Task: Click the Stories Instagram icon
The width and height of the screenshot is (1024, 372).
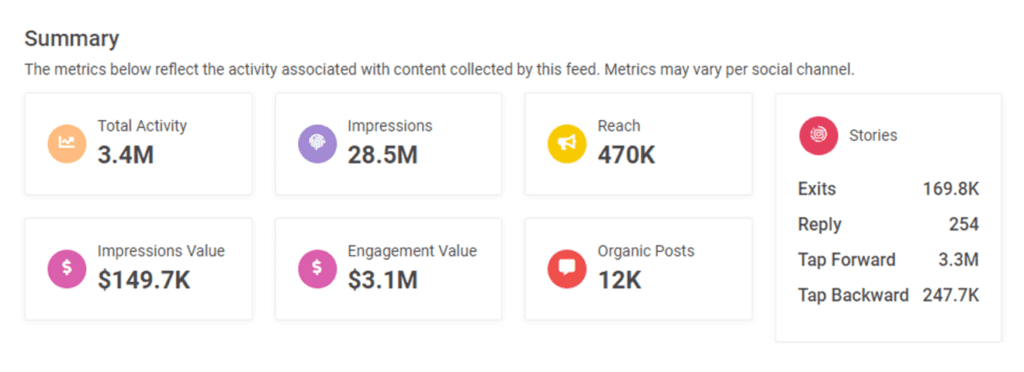Action: pos(818,135)
